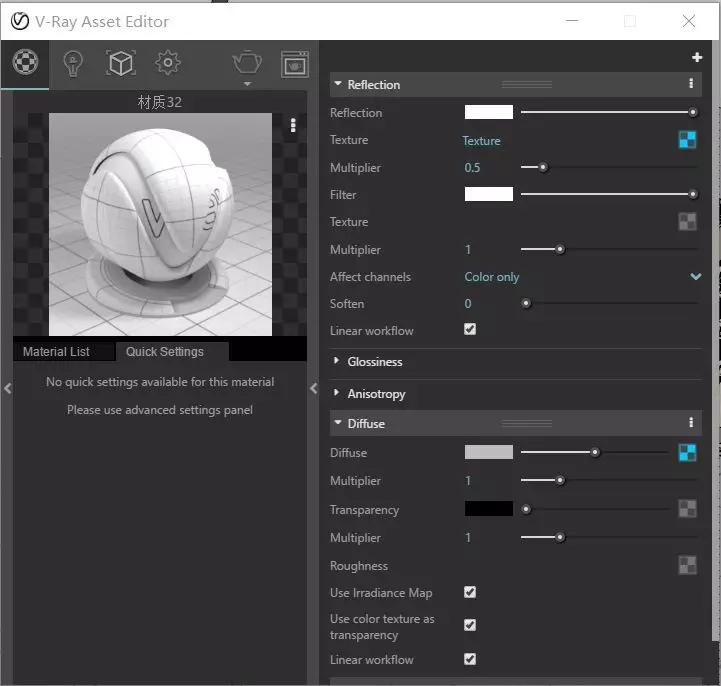Screen dimensions: 721x686
Task: Toggle Use color texture as transparency
Action: tap(470, 625)
